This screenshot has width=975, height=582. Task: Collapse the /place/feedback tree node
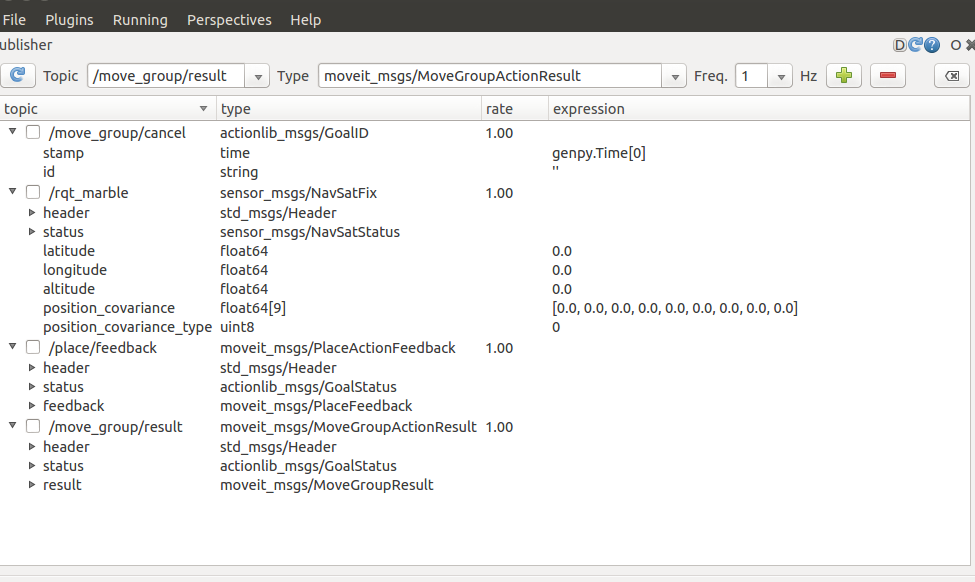(12, 348)
